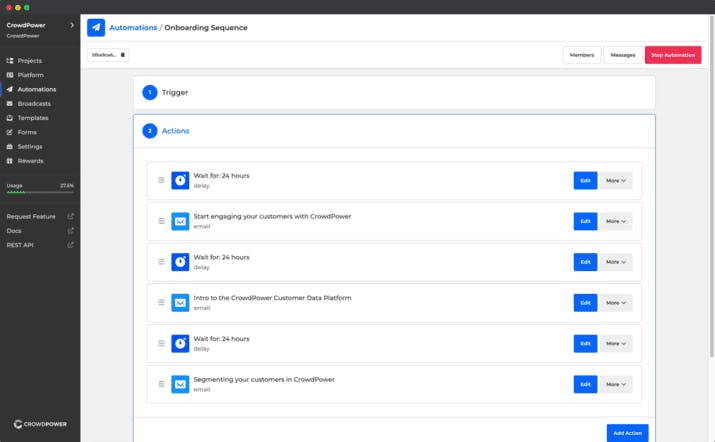Edit Segmenting your customers in CrowdPower email
Viewport: 715px width, 442px height.
(x=585, y=384)
